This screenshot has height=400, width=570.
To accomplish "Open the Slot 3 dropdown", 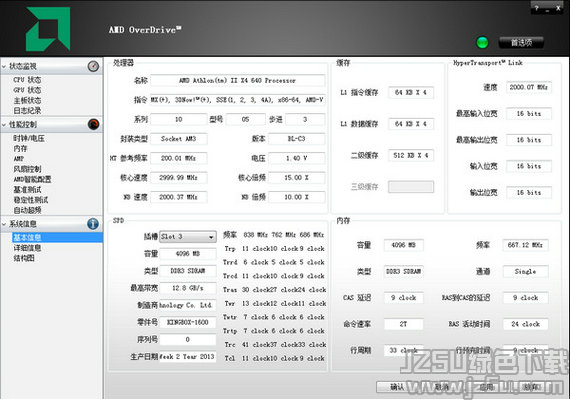I will (x=188, y=237).
